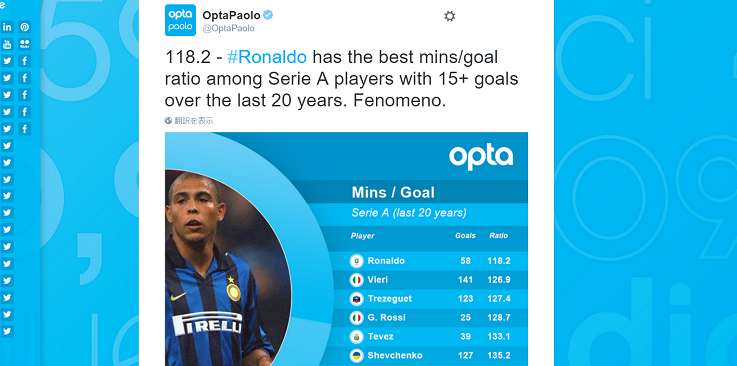Click the topmost Facebook icon in sidebar
Image resolution: width=737 pixels, height=366 pixels.
[x=24, y=61]
